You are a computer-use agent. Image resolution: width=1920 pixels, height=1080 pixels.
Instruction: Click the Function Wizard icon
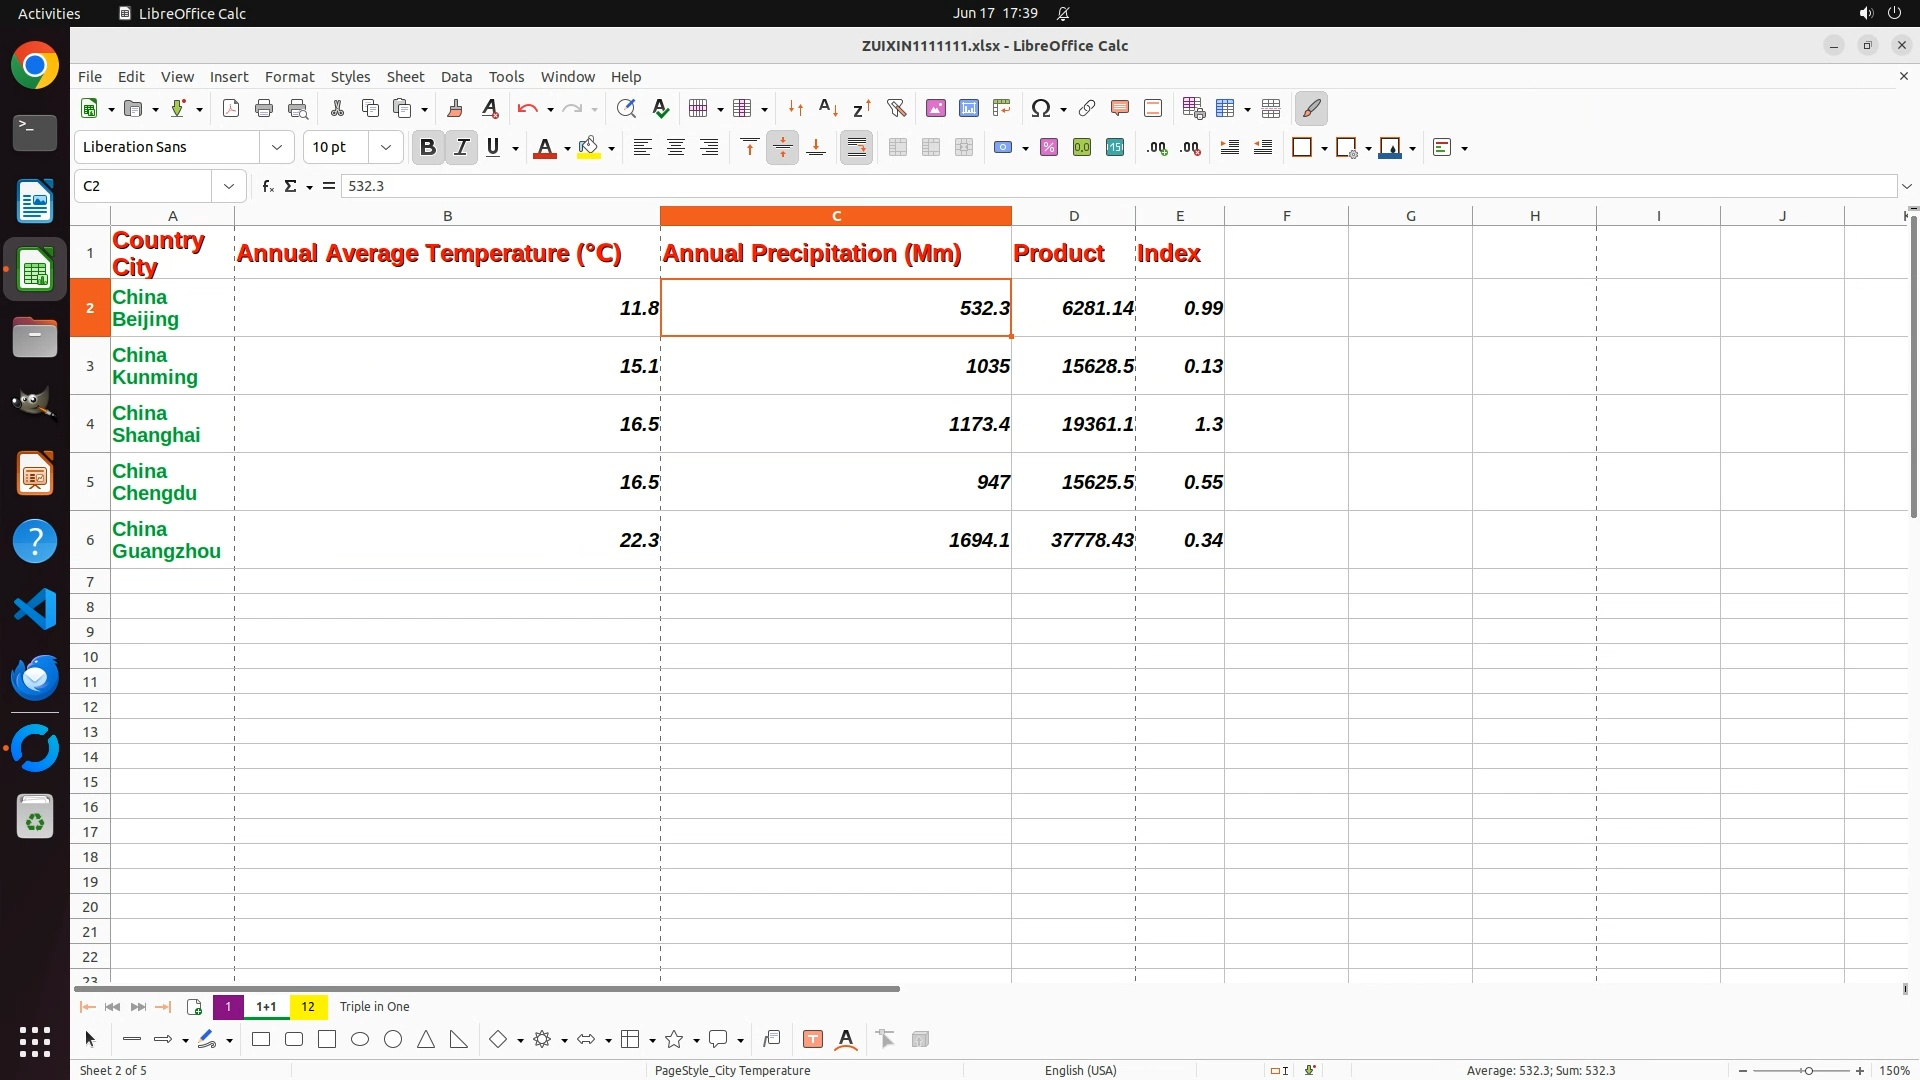point(267,186)
